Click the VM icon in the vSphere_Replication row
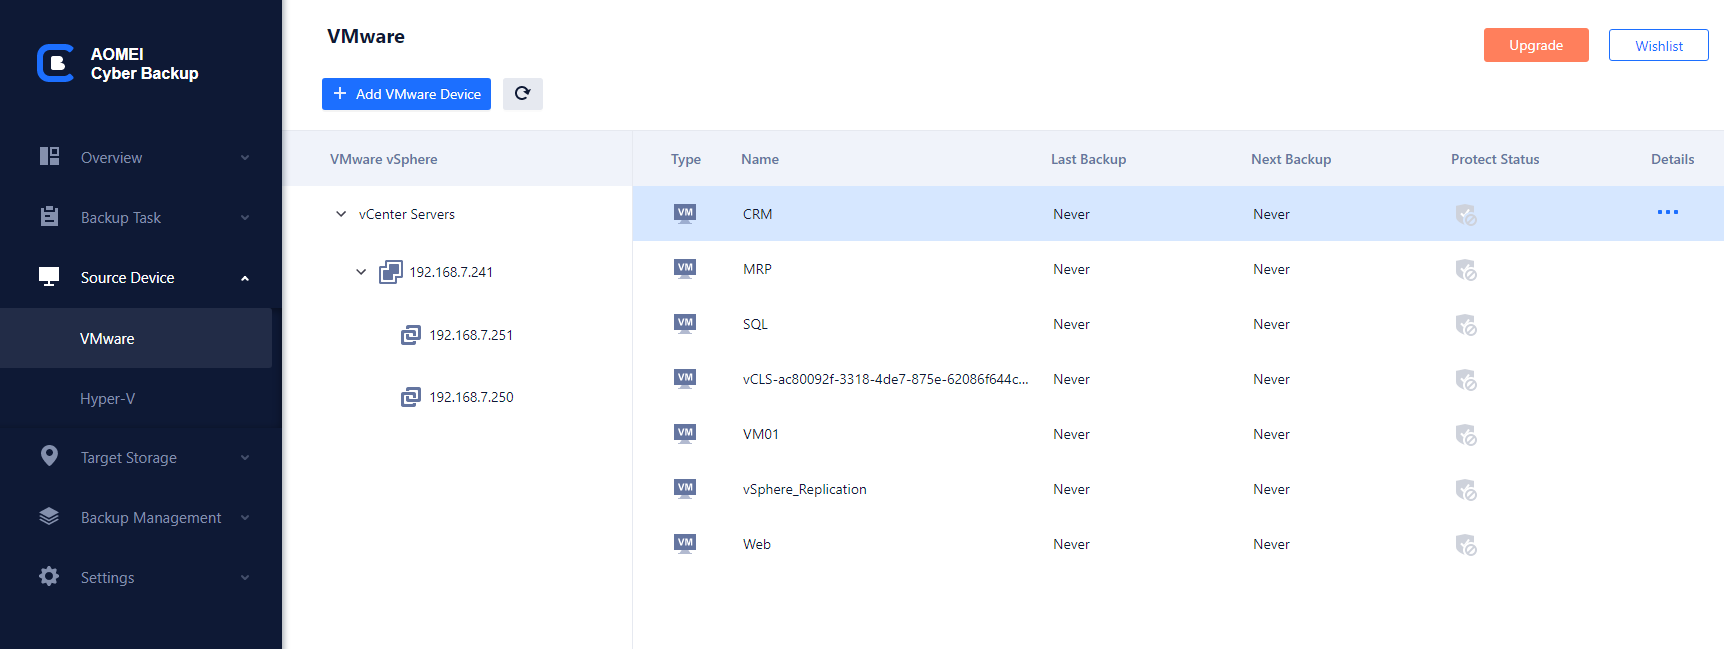This screenshot has width=1724, height=649. 685,489
